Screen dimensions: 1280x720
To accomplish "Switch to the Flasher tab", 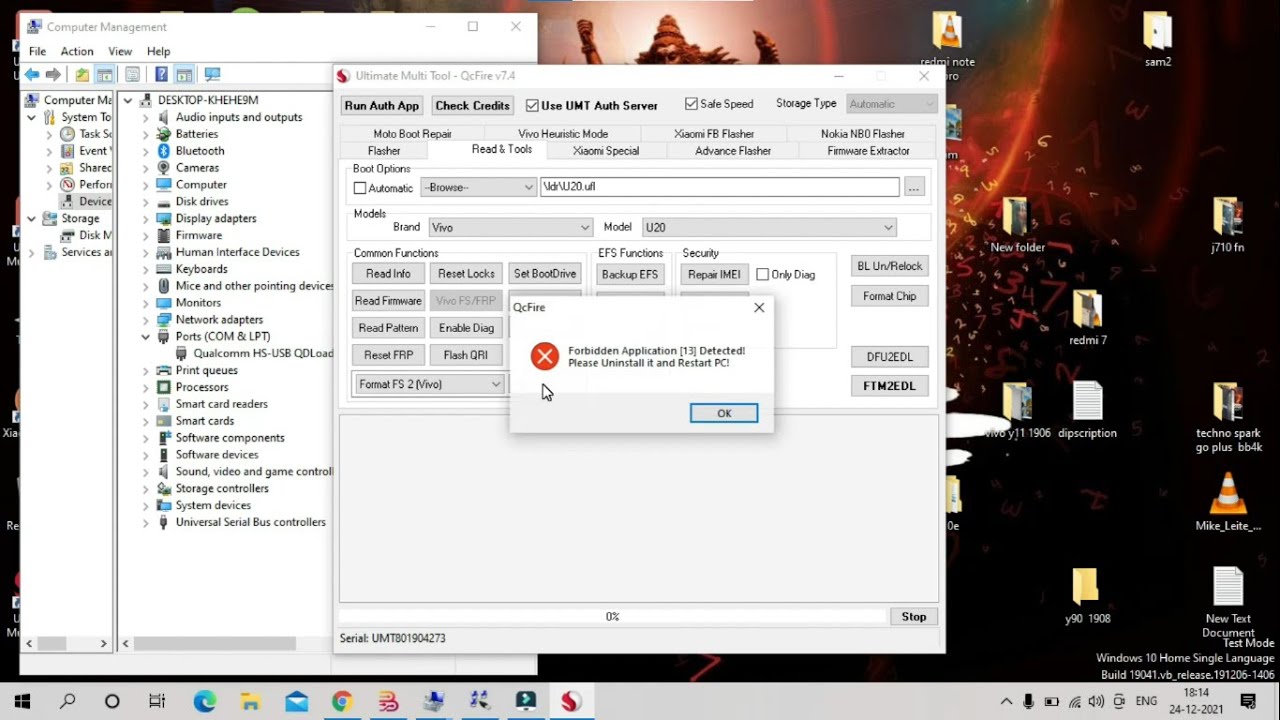I will pos(384,151).
